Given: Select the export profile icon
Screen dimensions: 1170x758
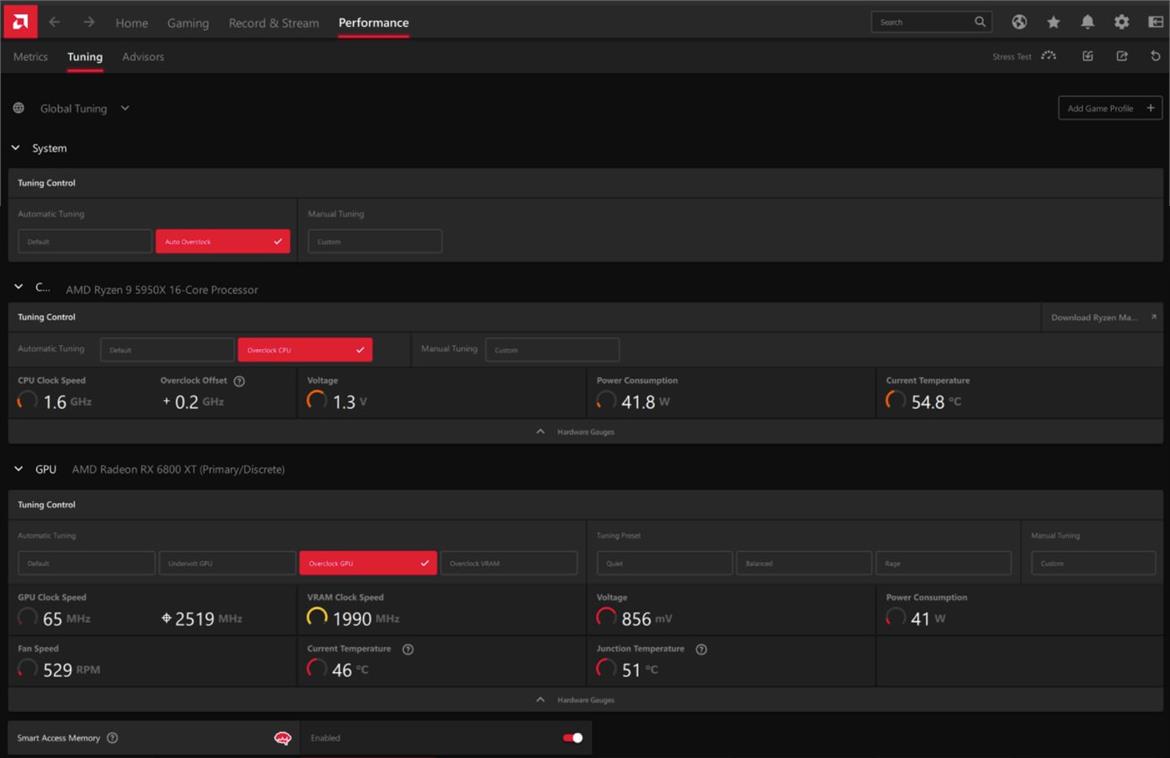Looking at the screenshot, I should click(x=1122, y=57).
